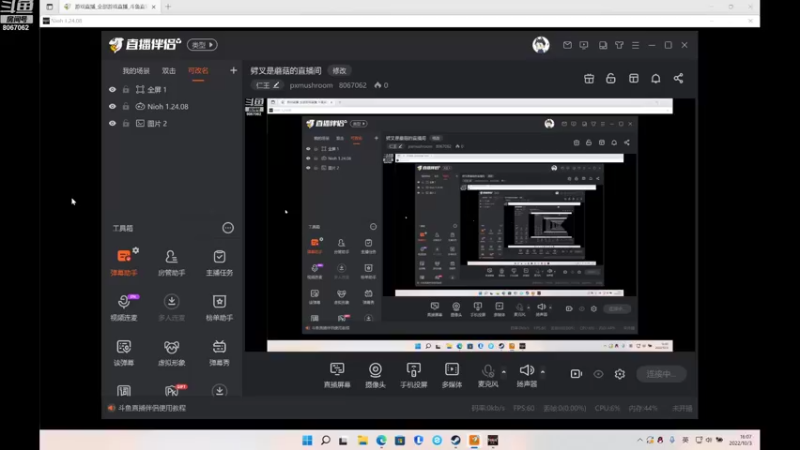Open settings gear beside 连接中 button
The width and height of the screenshot is (800, 450).
[620, 374]
